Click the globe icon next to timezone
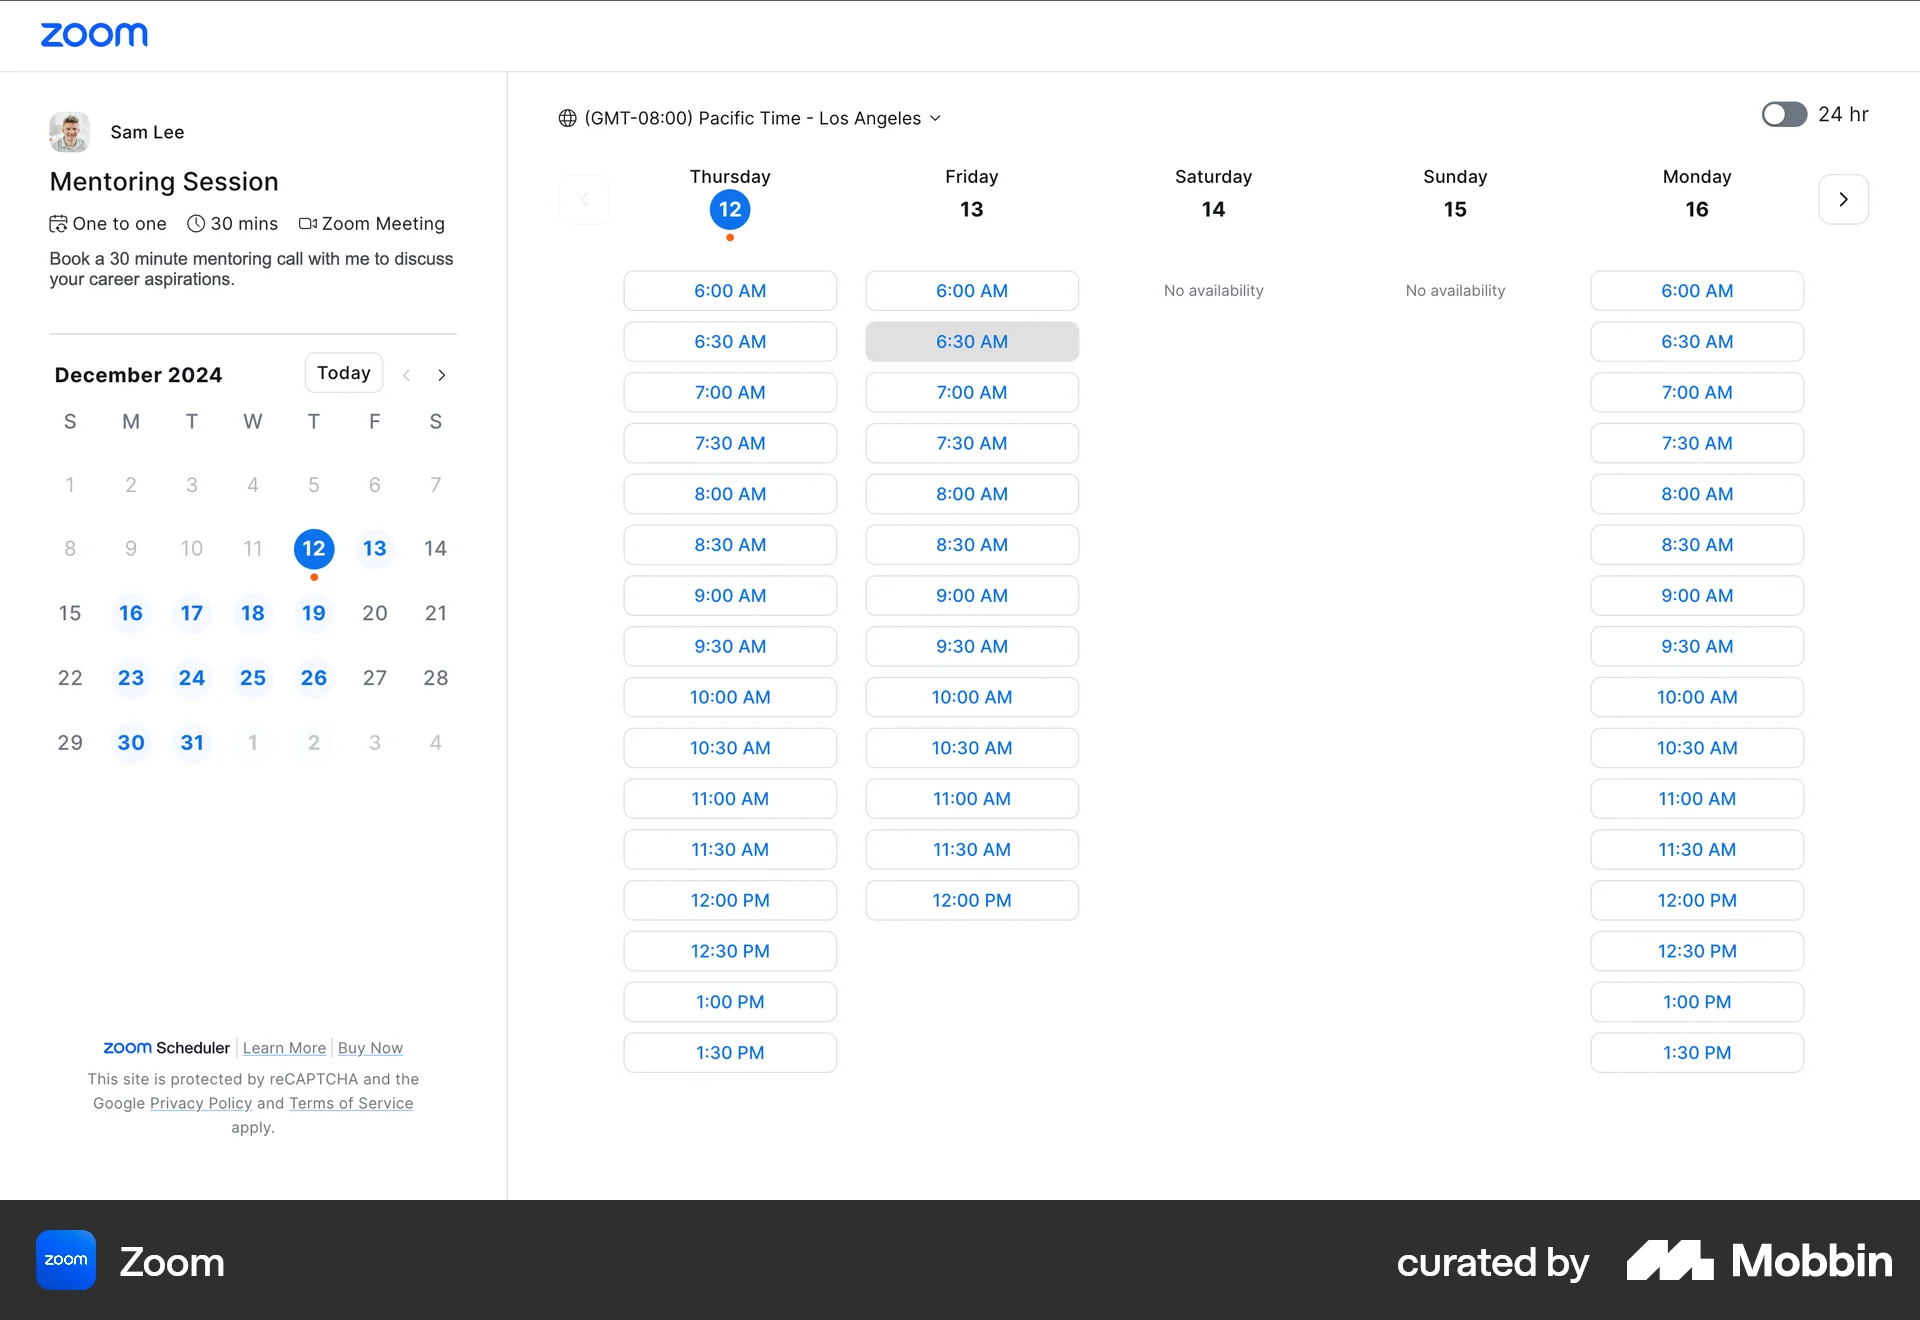1920x1320 pixels. coord(566,118)
